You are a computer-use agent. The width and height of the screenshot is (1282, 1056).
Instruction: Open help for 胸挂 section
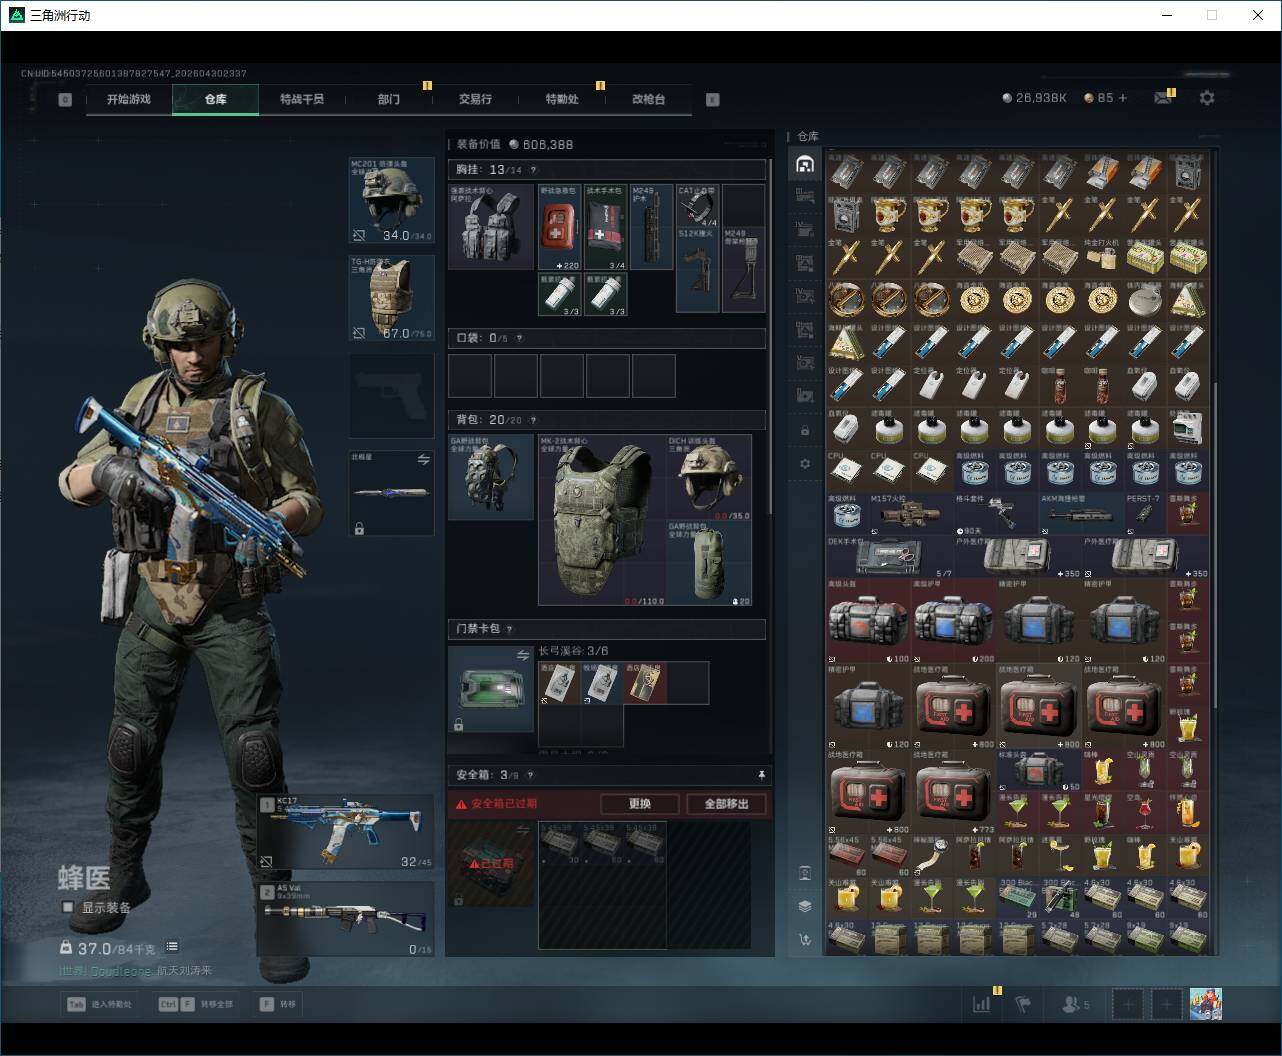[533, 170]
